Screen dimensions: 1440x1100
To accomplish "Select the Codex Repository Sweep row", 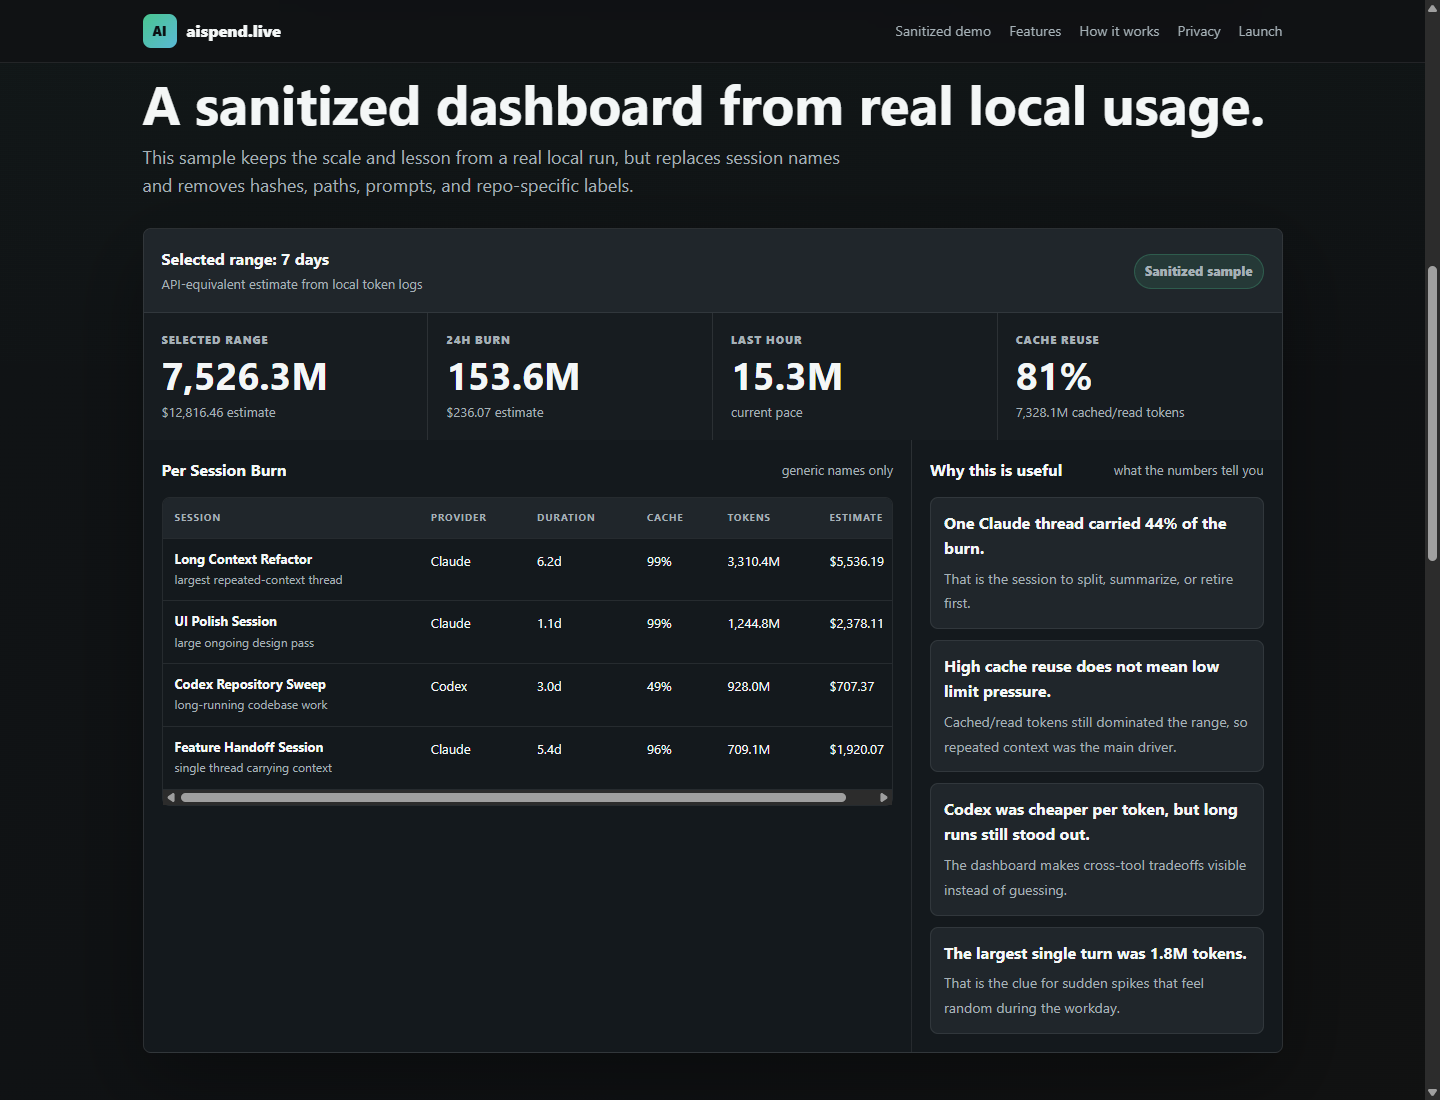I will [x=527, y=695].
